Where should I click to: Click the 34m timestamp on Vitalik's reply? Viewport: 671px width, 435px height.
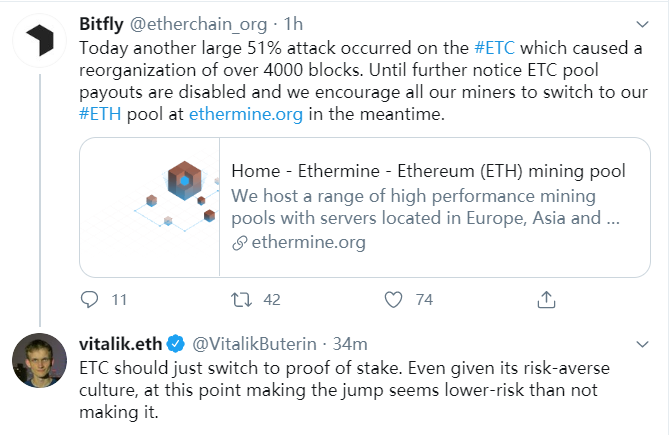(x=350, y=344)
